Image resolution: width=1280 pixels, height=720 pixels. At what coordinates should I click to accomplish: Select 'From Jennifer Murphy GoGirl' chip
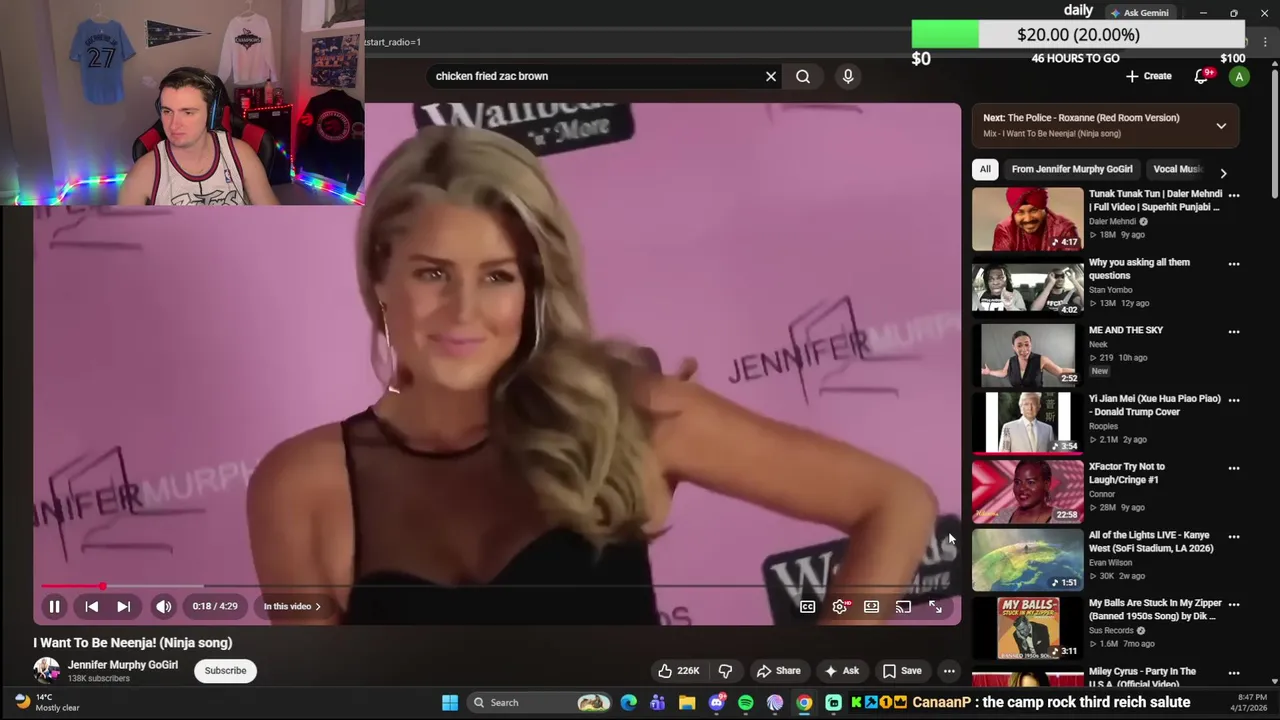pos(1072,169)
